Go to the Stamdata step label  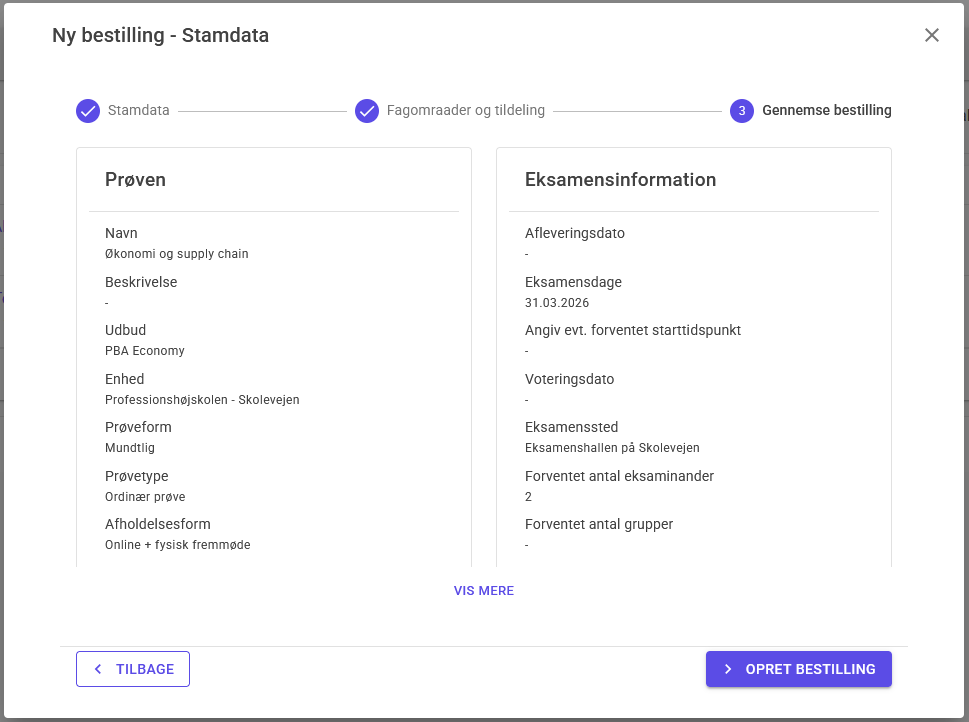[x=139, y=111]
